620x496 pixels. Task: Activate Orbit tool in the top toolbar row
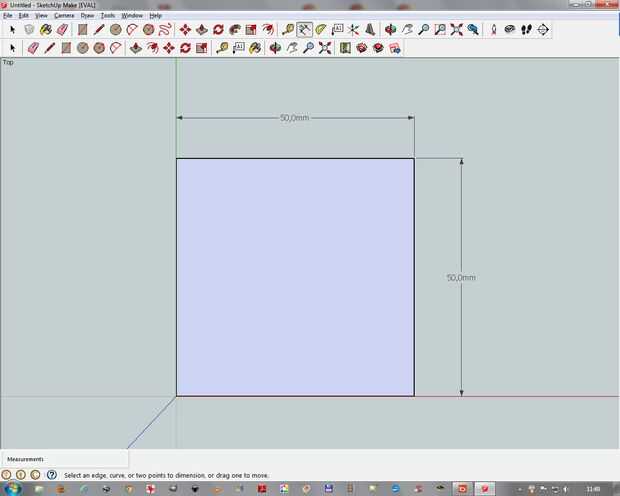coord(390,30)
